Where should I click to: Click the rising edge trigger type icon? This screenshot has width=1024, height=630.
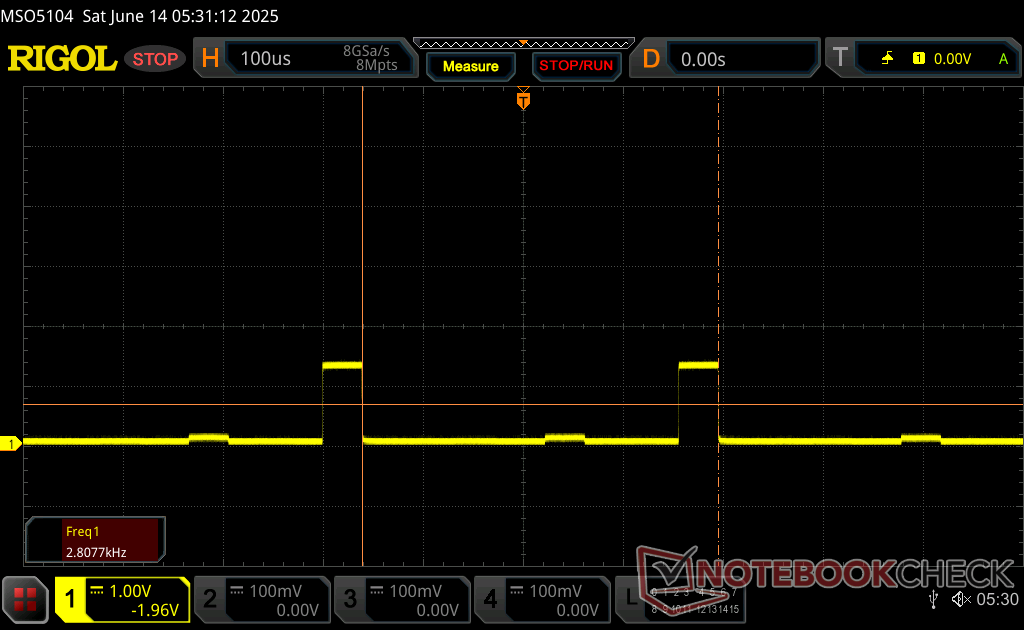tap(887, 59)
